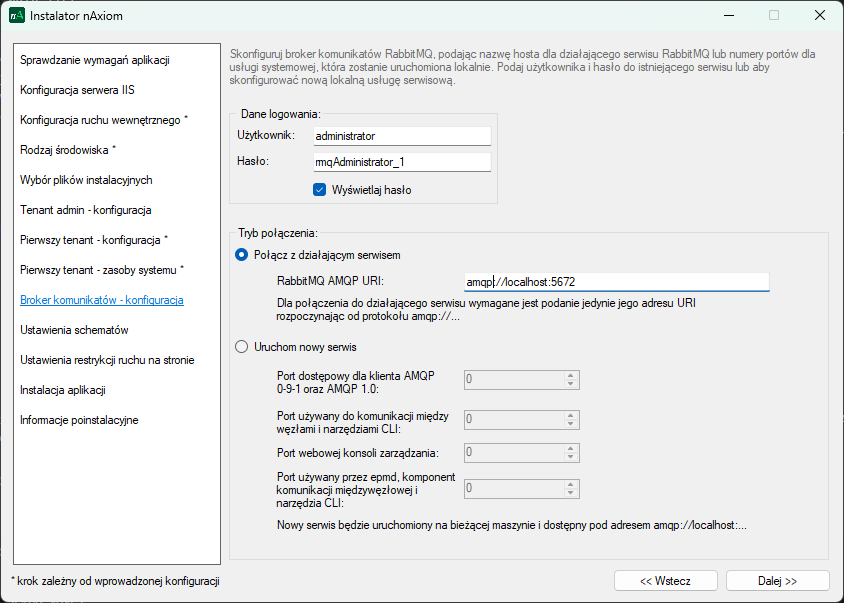The image size is (844, 603).
Task: Select Konfiguracja serwera IIS step
Action: 77,90
